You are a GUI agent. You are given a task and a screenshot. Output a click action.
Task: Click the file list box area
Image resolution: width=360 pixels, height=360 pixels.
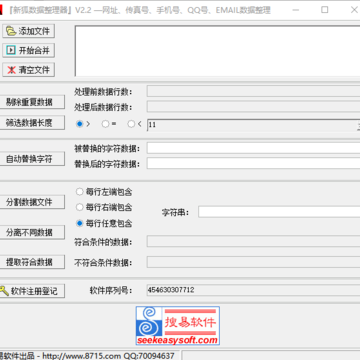pos(217,51)
